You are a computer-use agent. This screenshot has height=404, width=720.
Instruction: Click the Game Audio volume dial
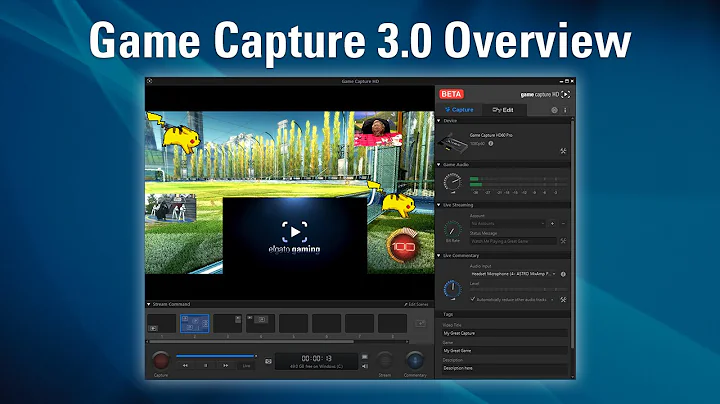coord(453,183)
